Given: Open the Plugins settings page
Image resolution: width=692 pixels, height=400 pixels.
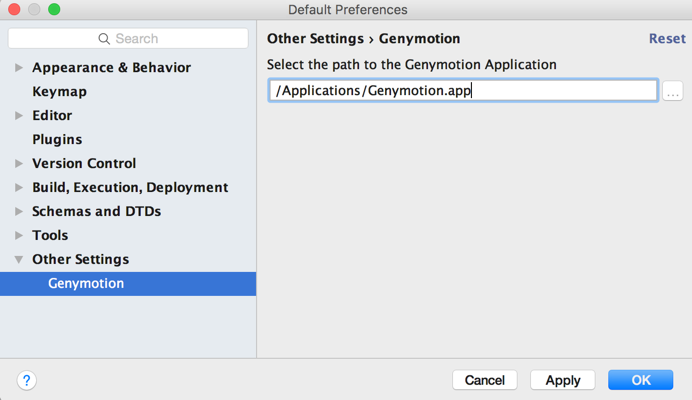Looking at the screenshot, I should pos(57,140).
